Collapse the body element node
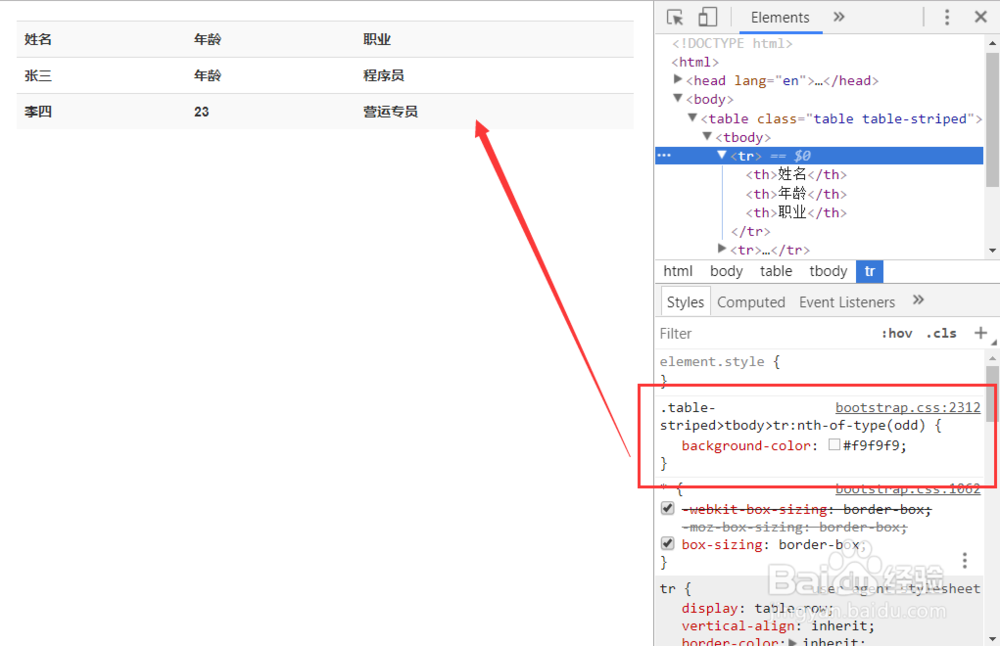The image size is (1000, 646). point(677,99)
